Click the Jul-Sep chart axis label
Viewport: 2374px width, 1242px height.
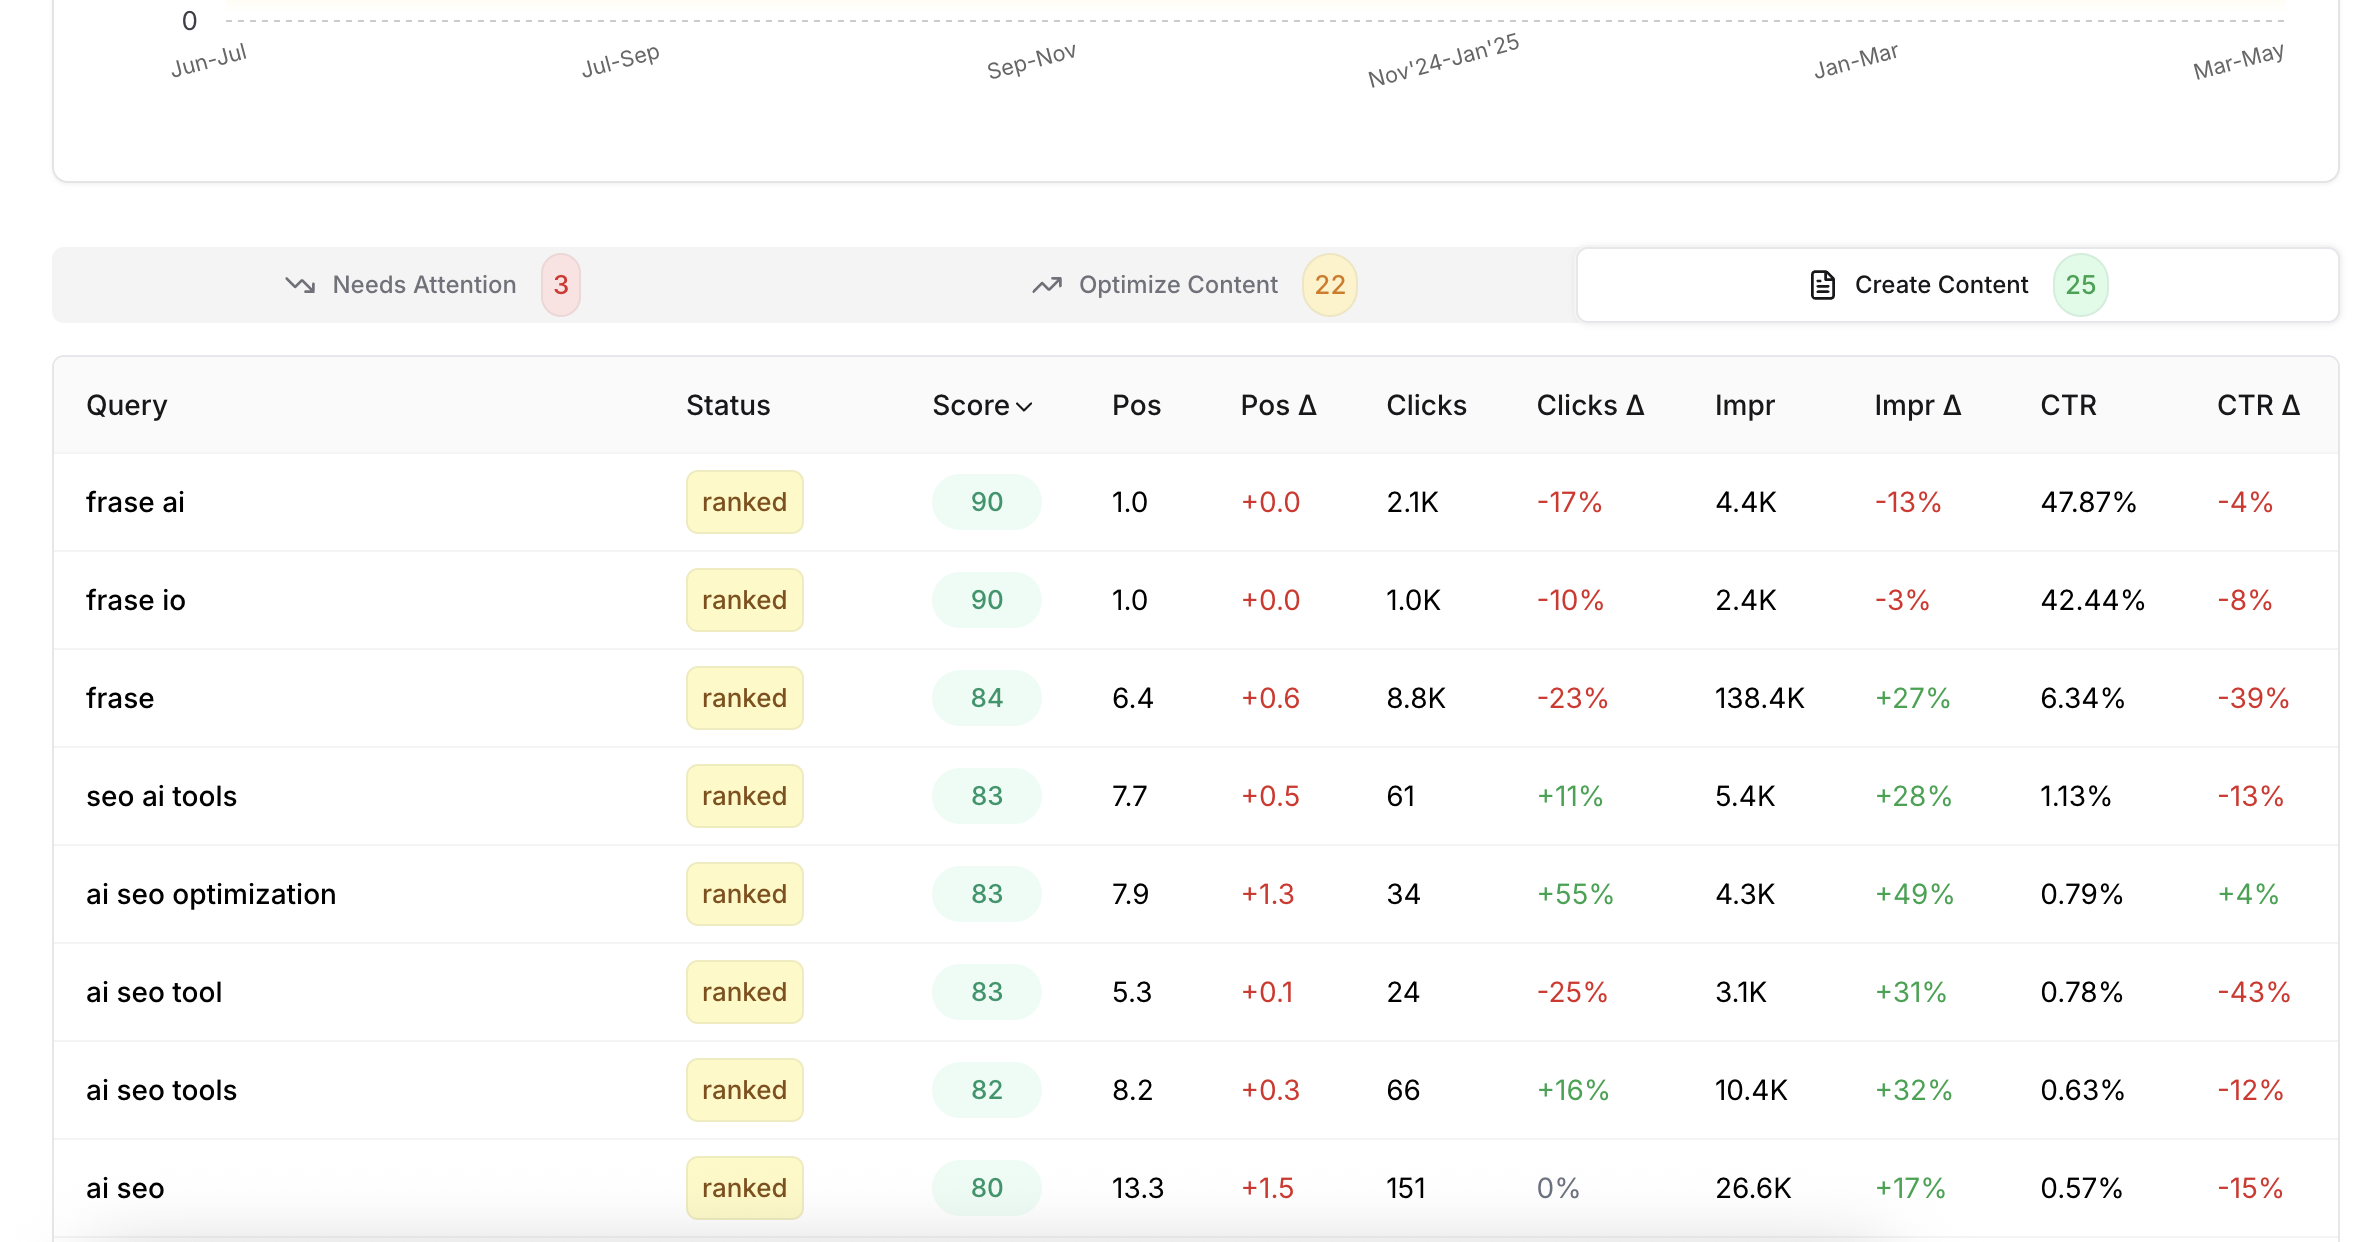tap(620, 60)
